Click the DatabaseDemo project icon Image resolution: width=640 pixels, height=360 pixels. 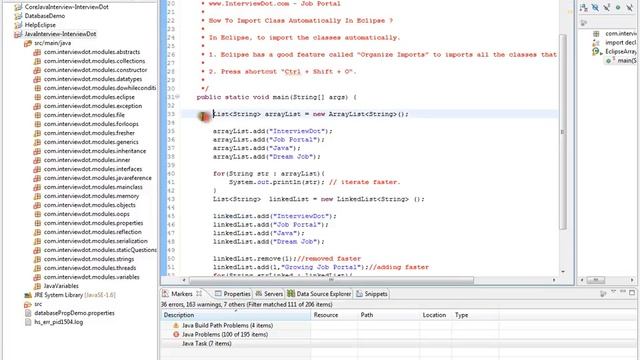[x=18, y=16]
